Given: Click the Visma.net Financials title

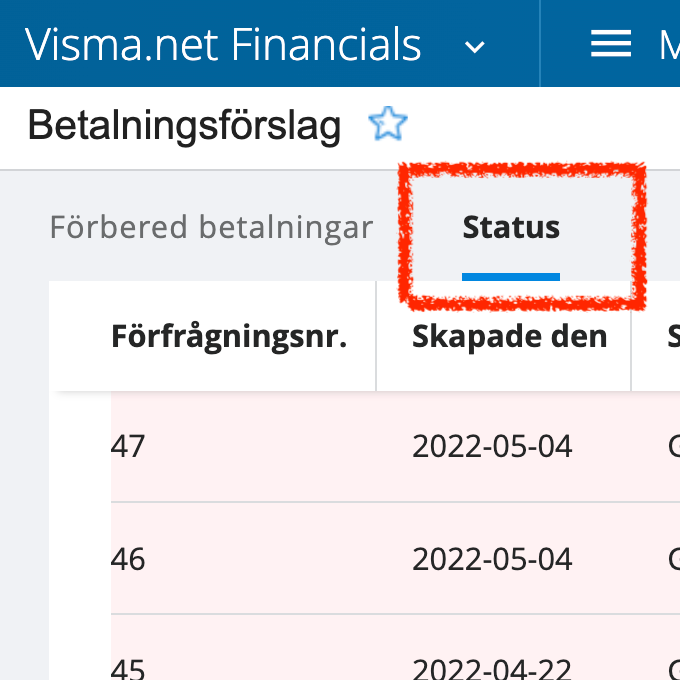Looking at the screenshot, I should click(223, 45).
